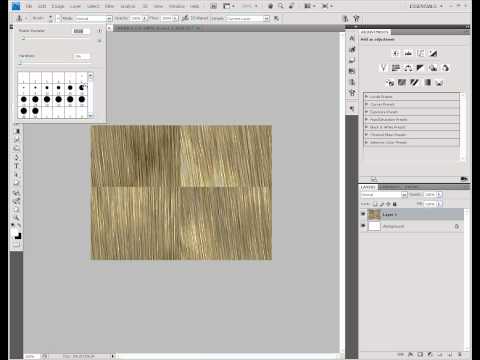Add a Curves adjustment

coord(420,53)
